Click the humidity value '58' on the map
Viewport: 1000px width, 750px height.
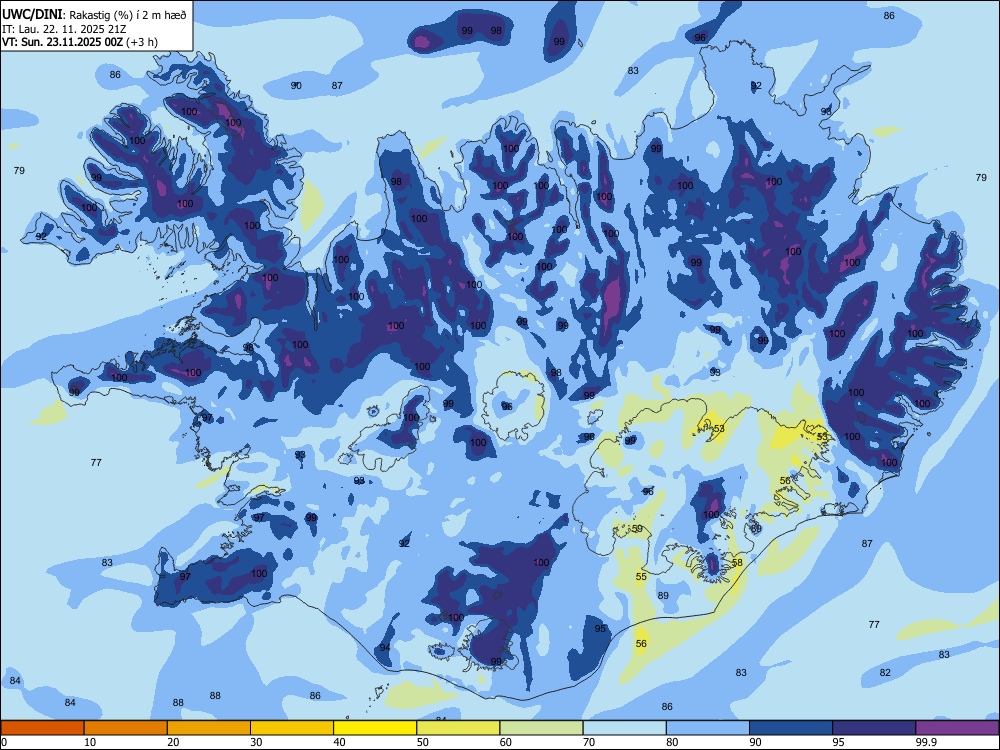pyautogui.click(x=737, y=562)
